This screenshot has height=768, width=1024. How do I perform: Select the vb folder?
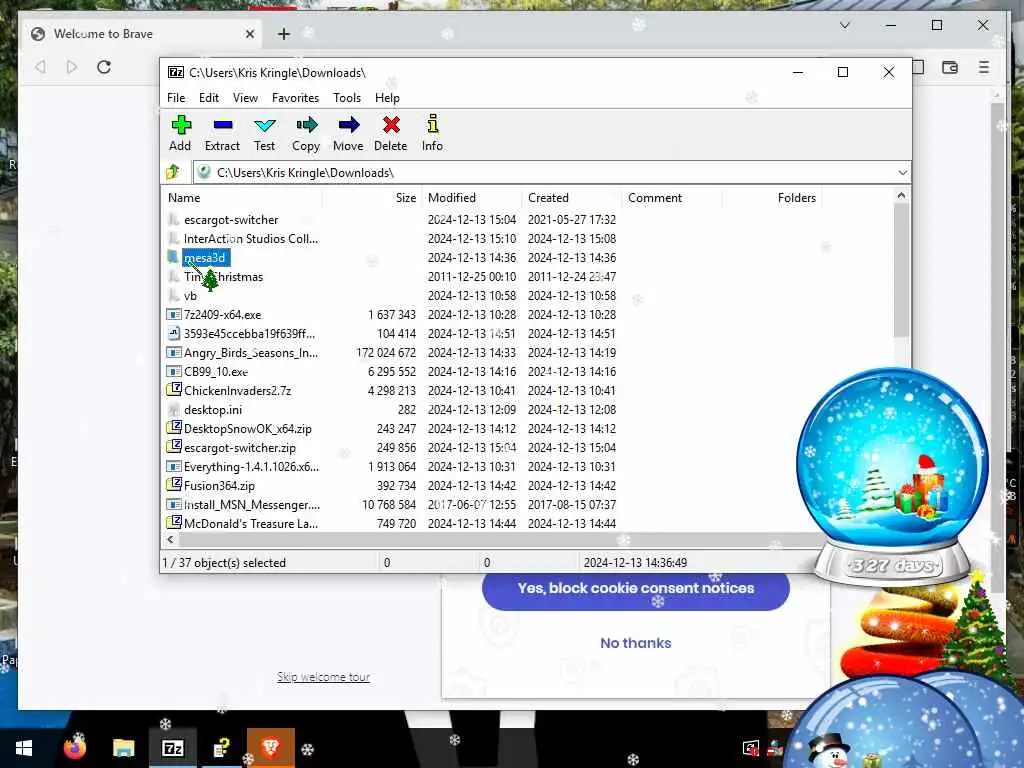190,296
